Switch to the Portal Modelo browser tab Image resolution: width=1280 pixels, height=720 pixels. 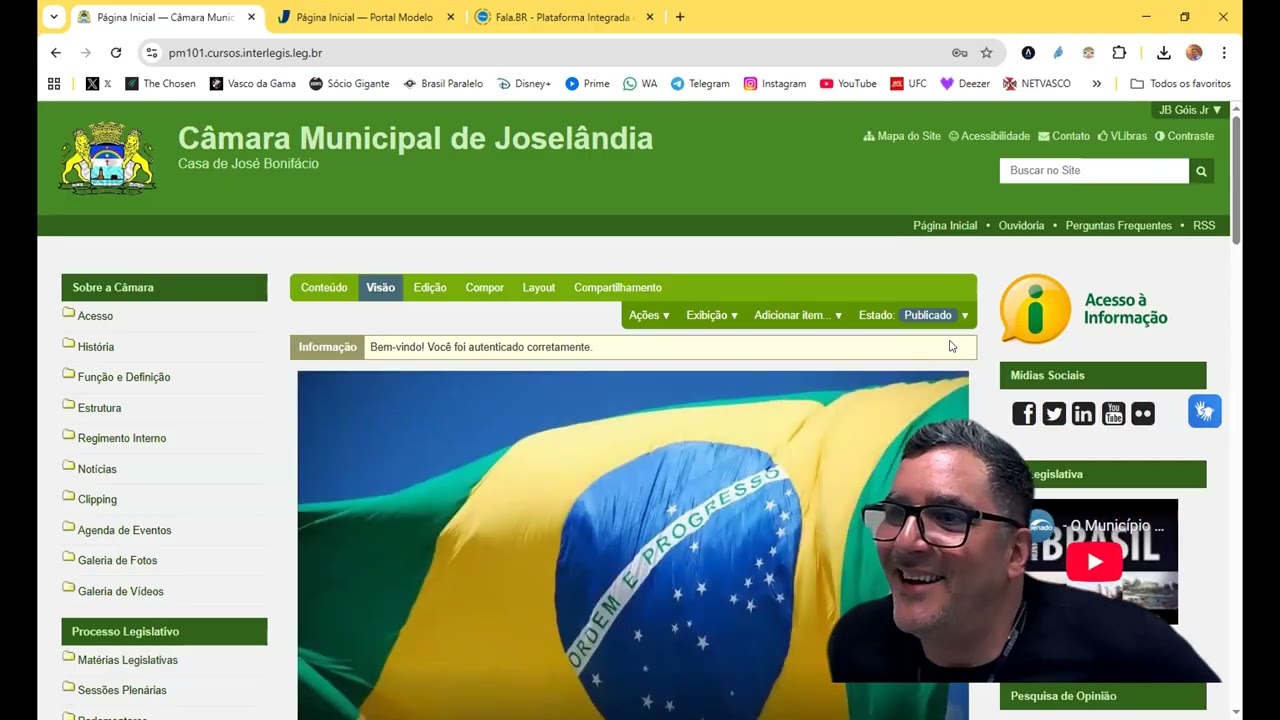tap(365, 17)
